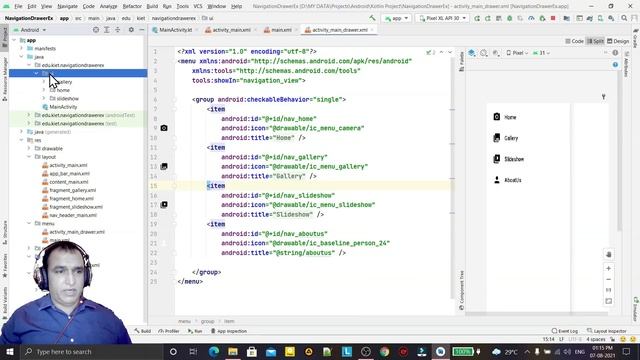Hide the project panel with minus icon
This screenshot has height=360, width=640.
(142, 30)
